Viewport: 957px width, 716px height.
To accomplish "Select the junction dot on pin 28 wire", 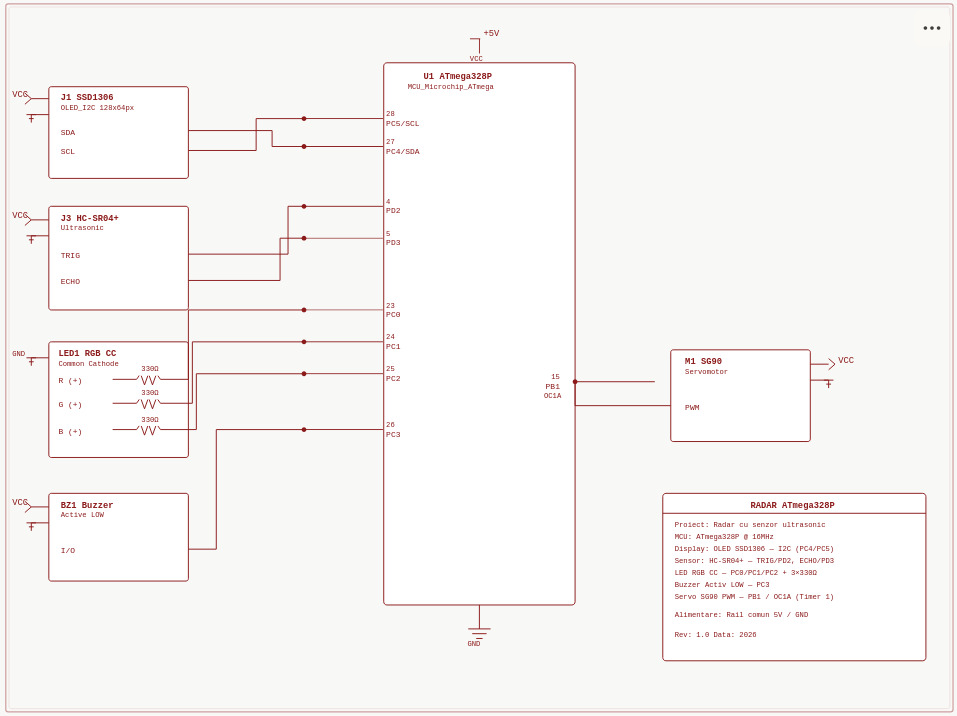I will coord(304,118).
